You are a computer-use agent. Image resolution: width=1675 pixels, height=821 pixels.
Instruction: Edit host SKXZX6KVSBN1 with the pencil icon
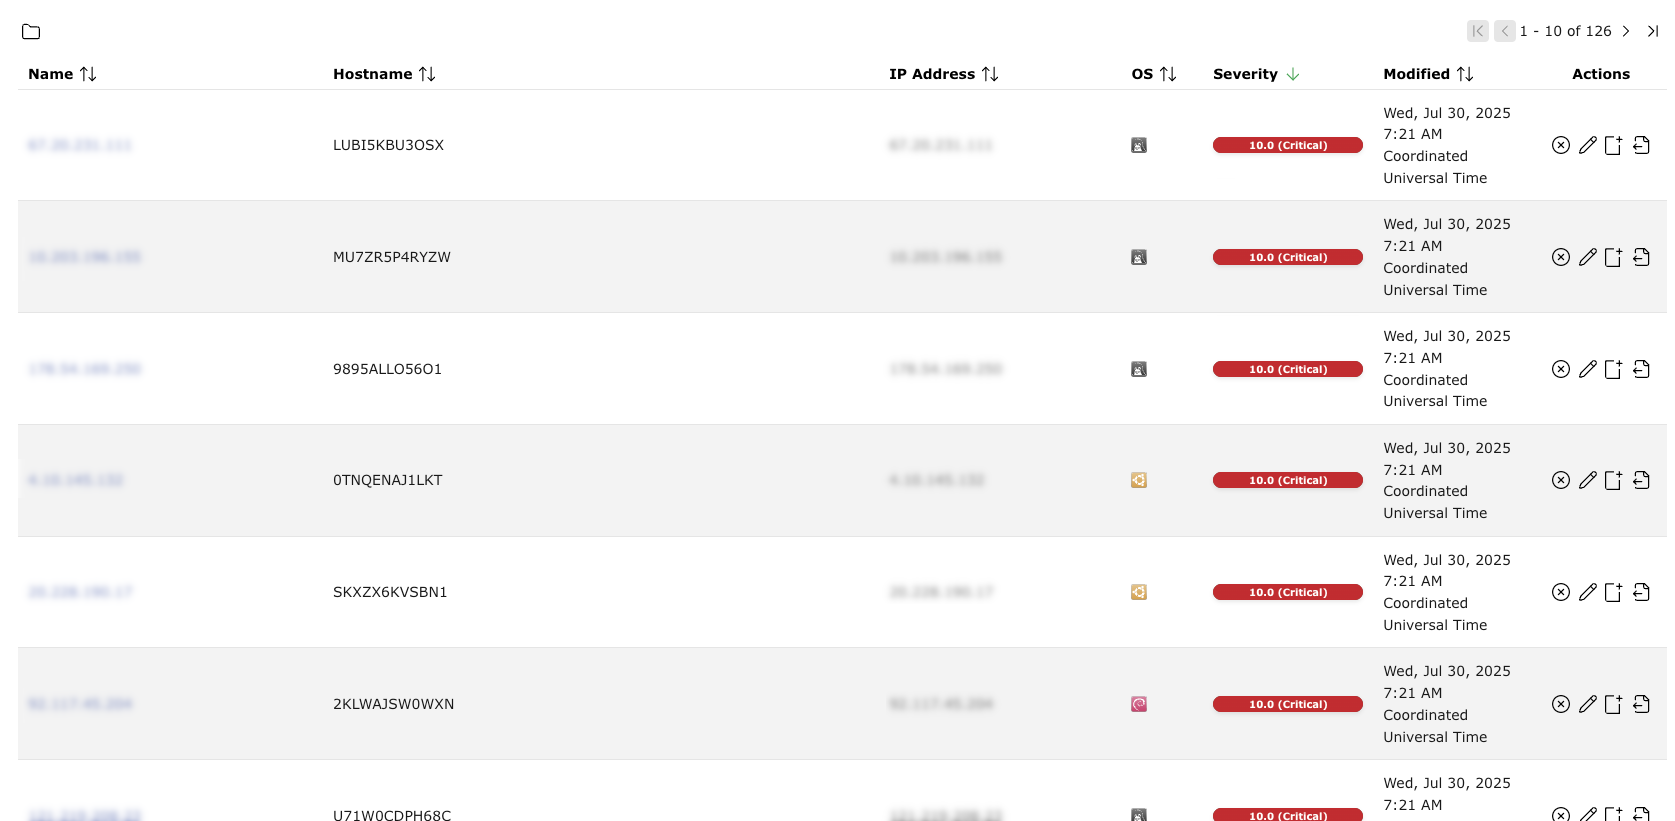[1587, 592]
